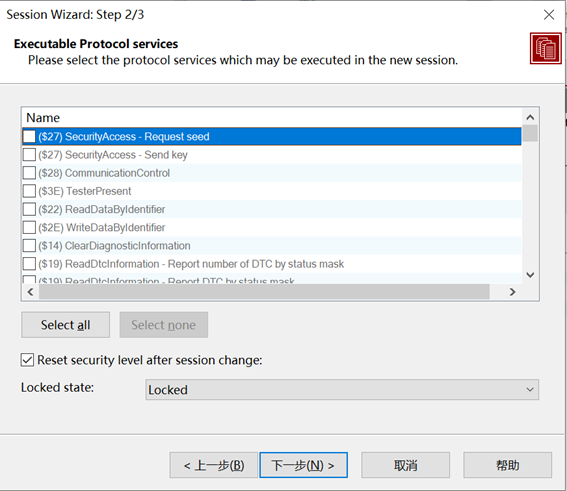Click the Name column header
The image size is (567, 491).
(x=43, y=118)
